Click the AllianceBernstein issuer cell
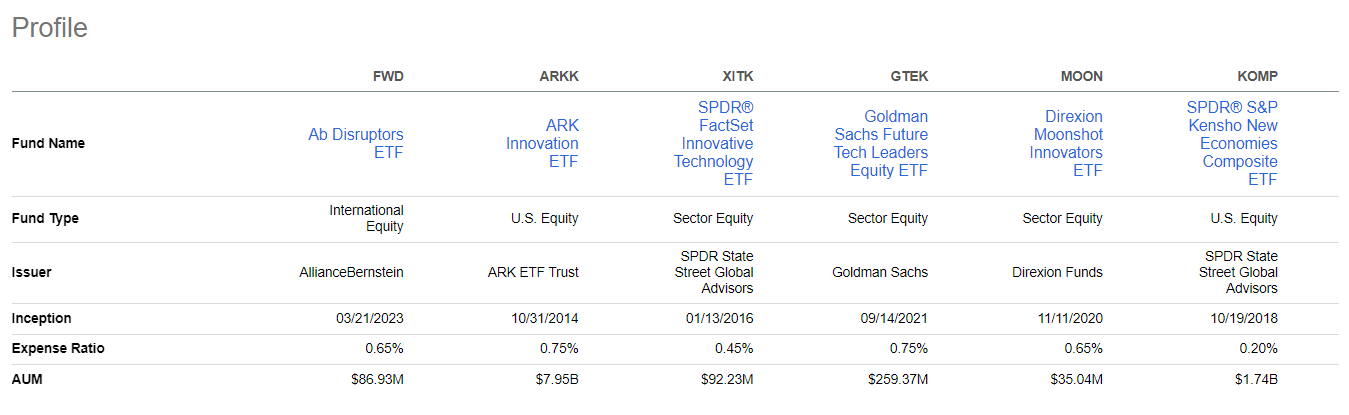 coord(351,272)
